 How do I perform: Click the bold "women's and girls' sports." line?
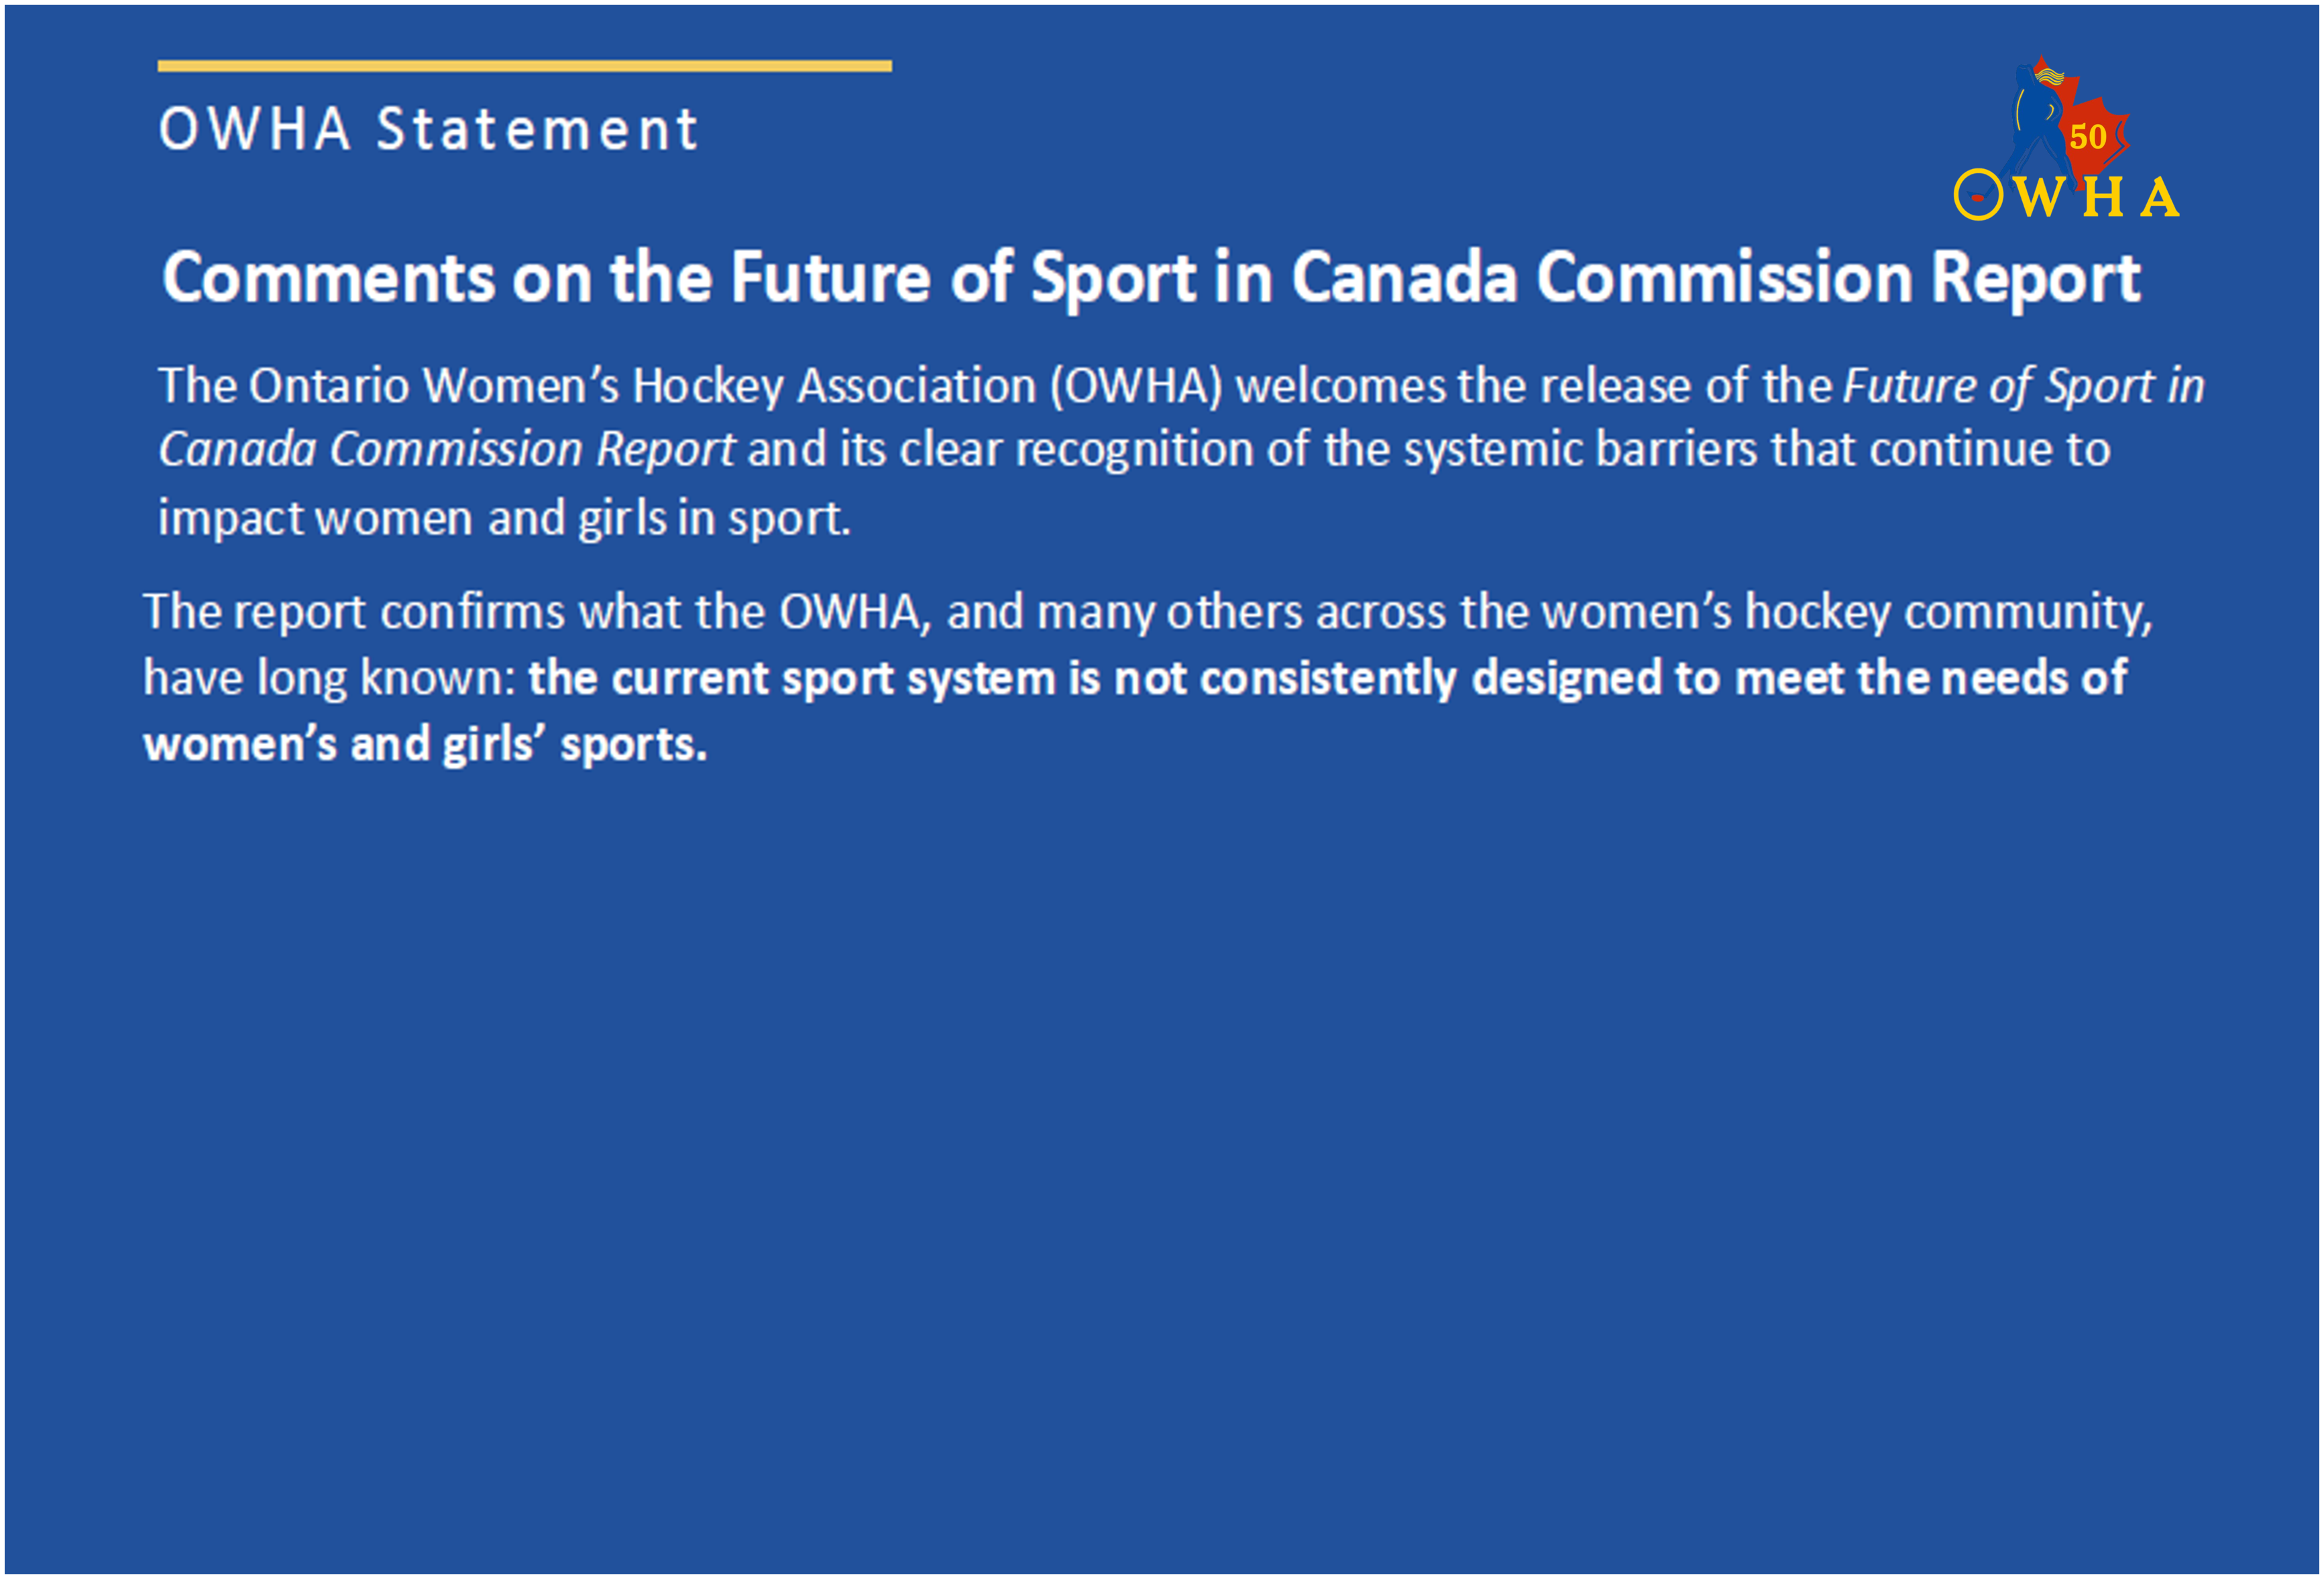[425, 744]
